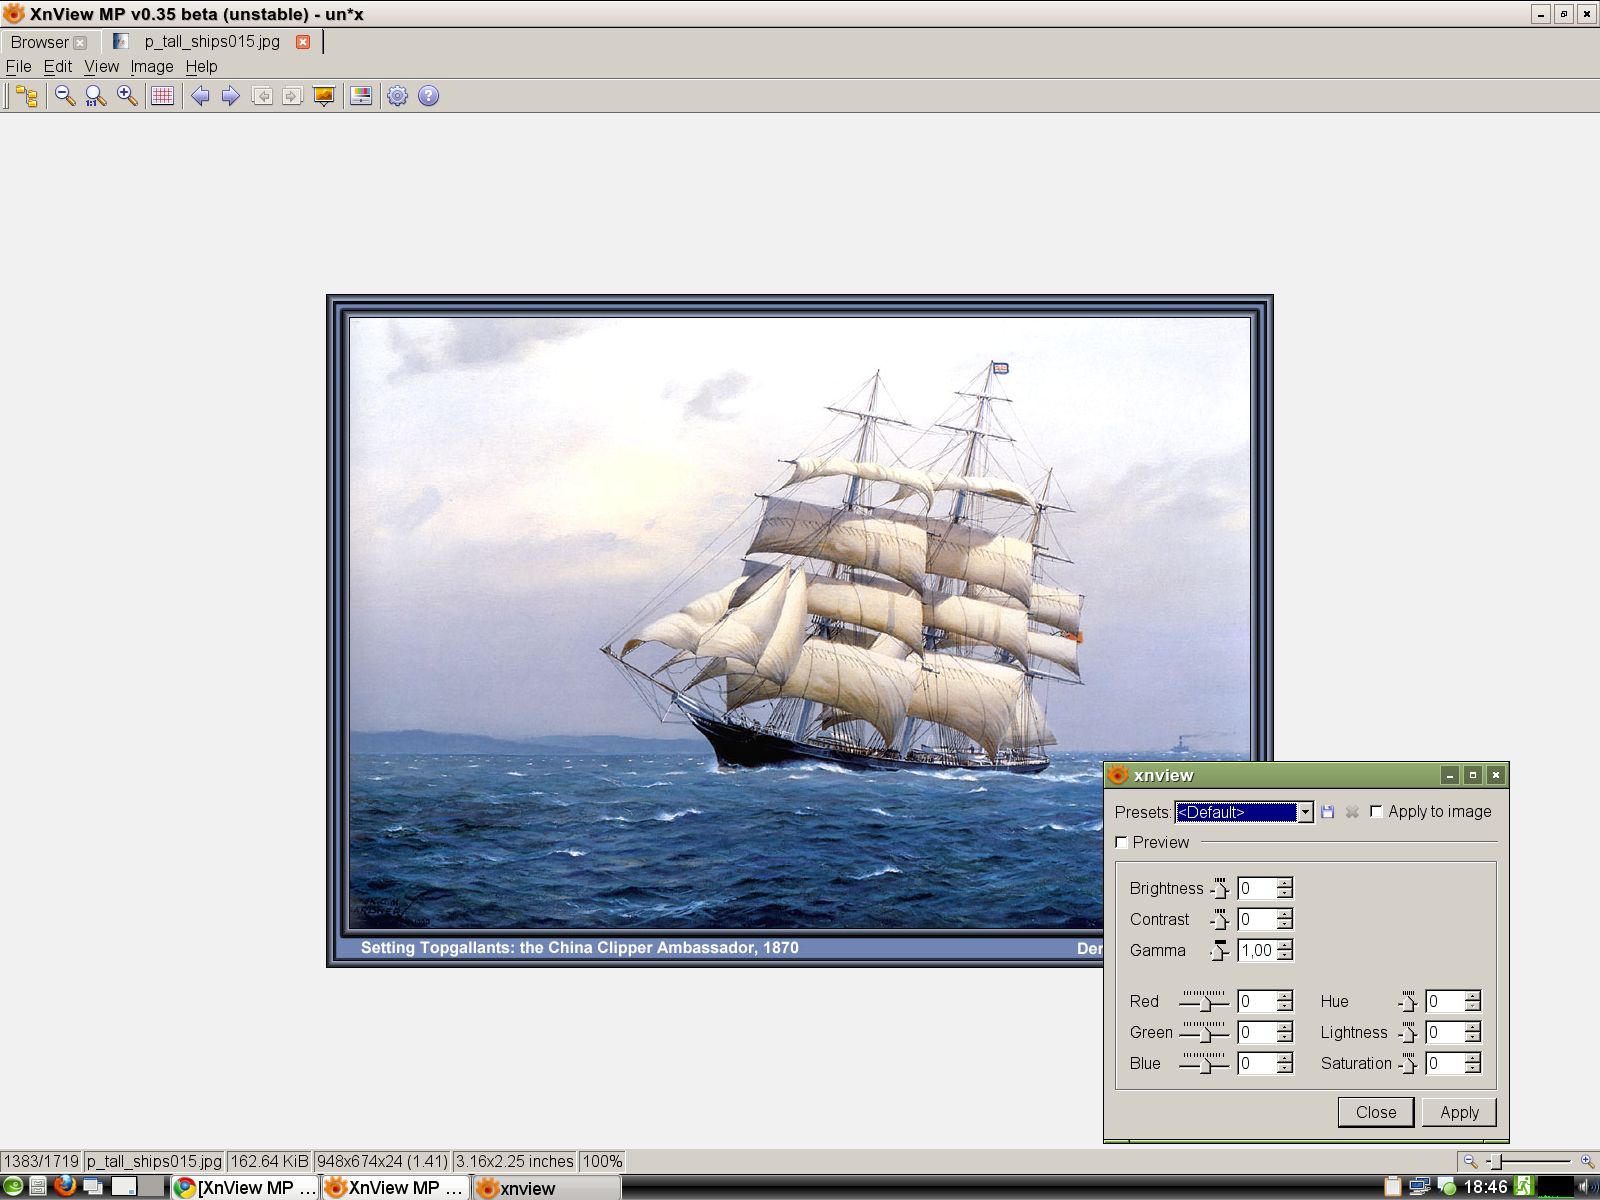1600x1200 pixels.
Task: Click the 162.64 KiB status bar entry
Action: 269,1161
